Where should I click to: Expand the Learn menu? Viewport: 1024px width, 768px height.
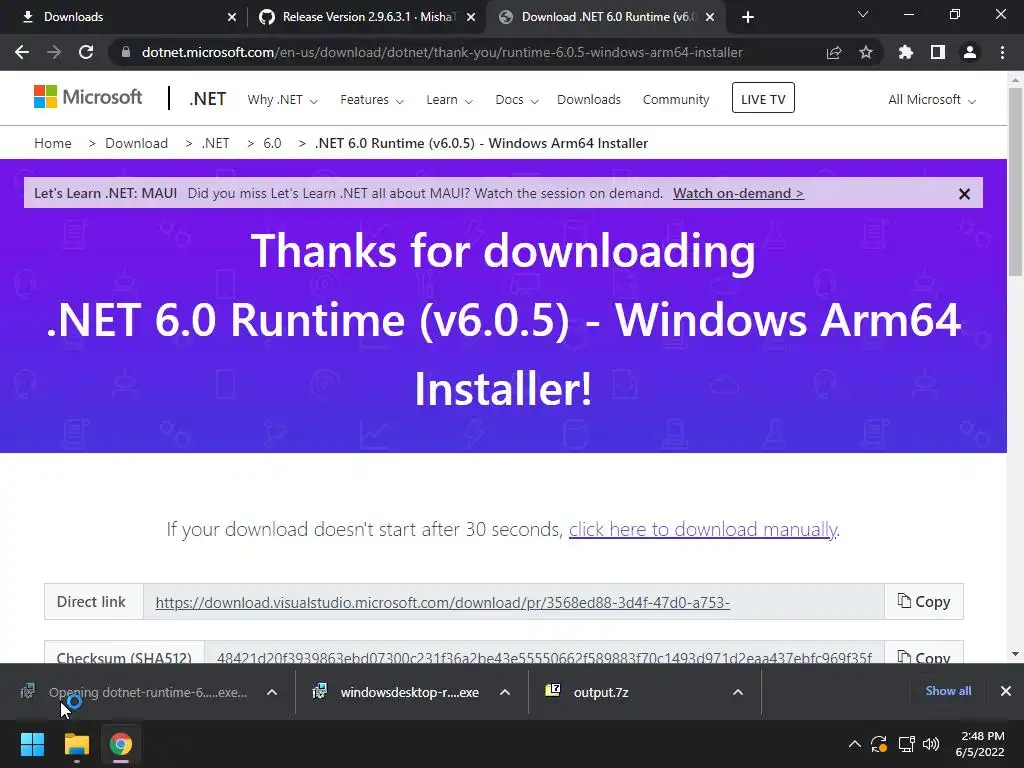coord(449,100)
